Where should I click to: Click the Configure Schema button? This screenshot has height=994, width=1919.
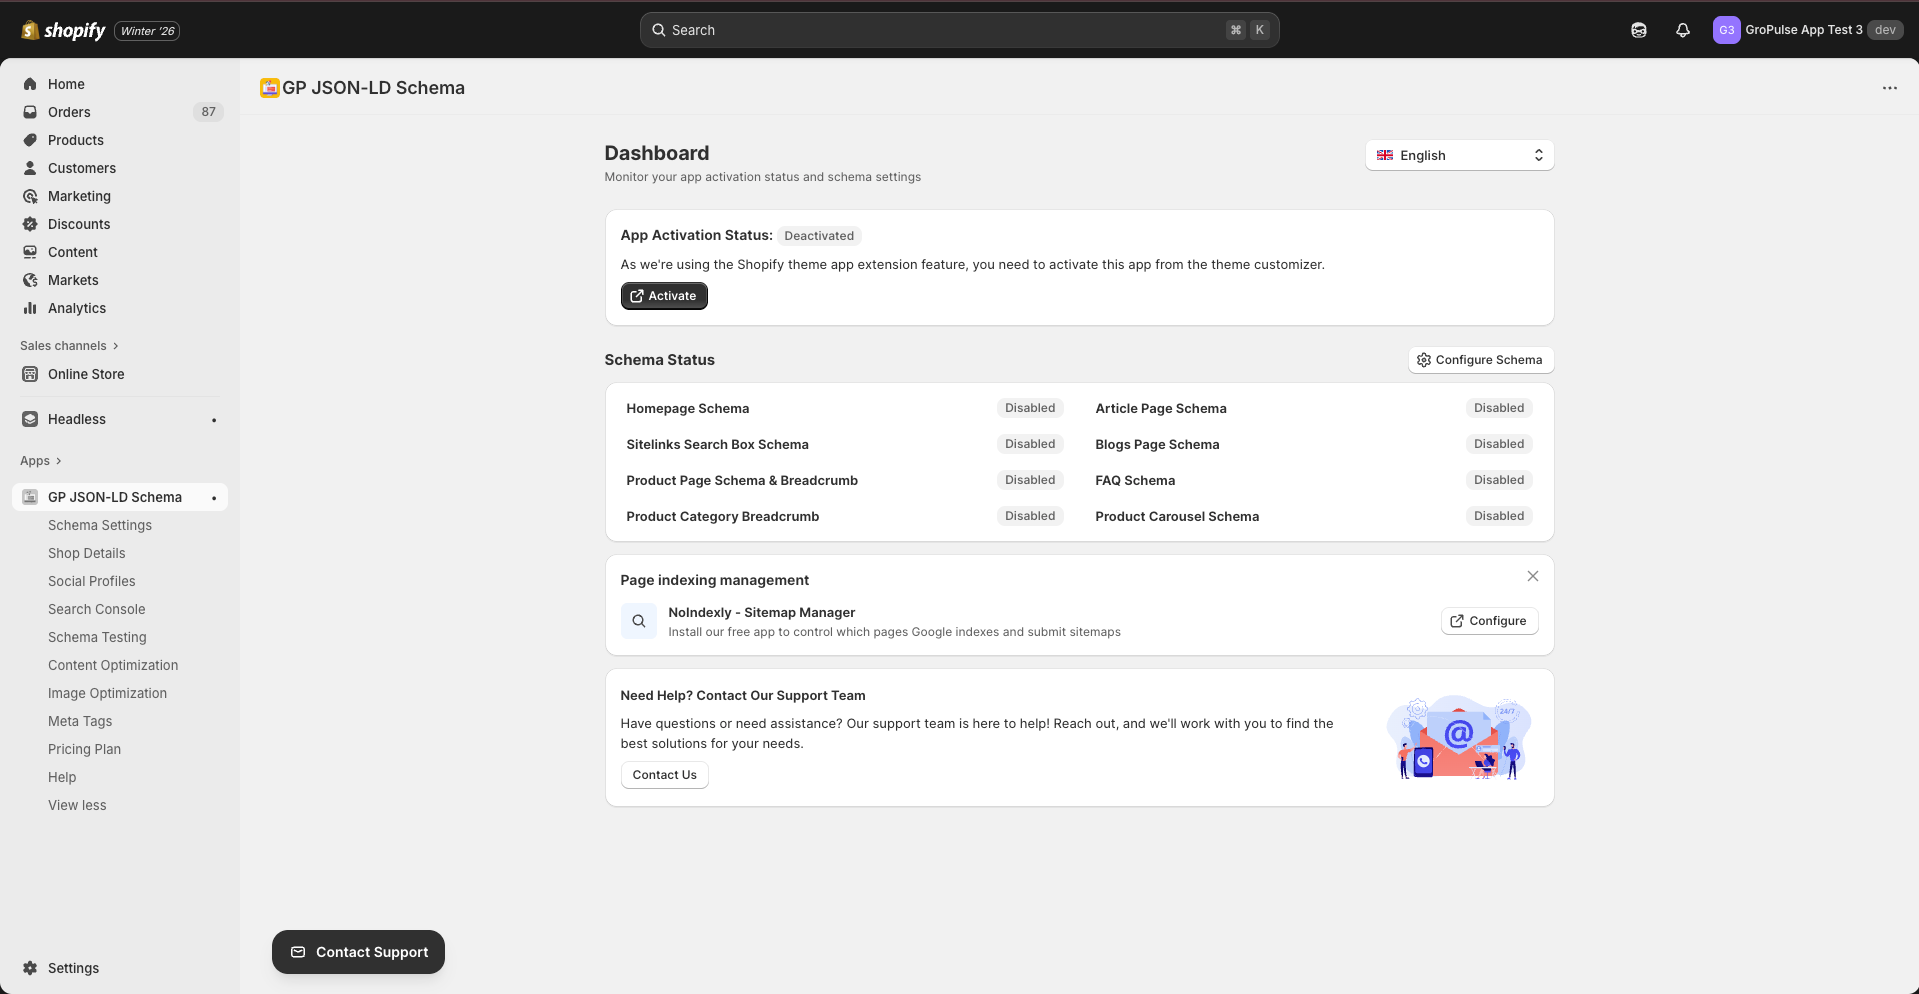tap(1480, 360)
